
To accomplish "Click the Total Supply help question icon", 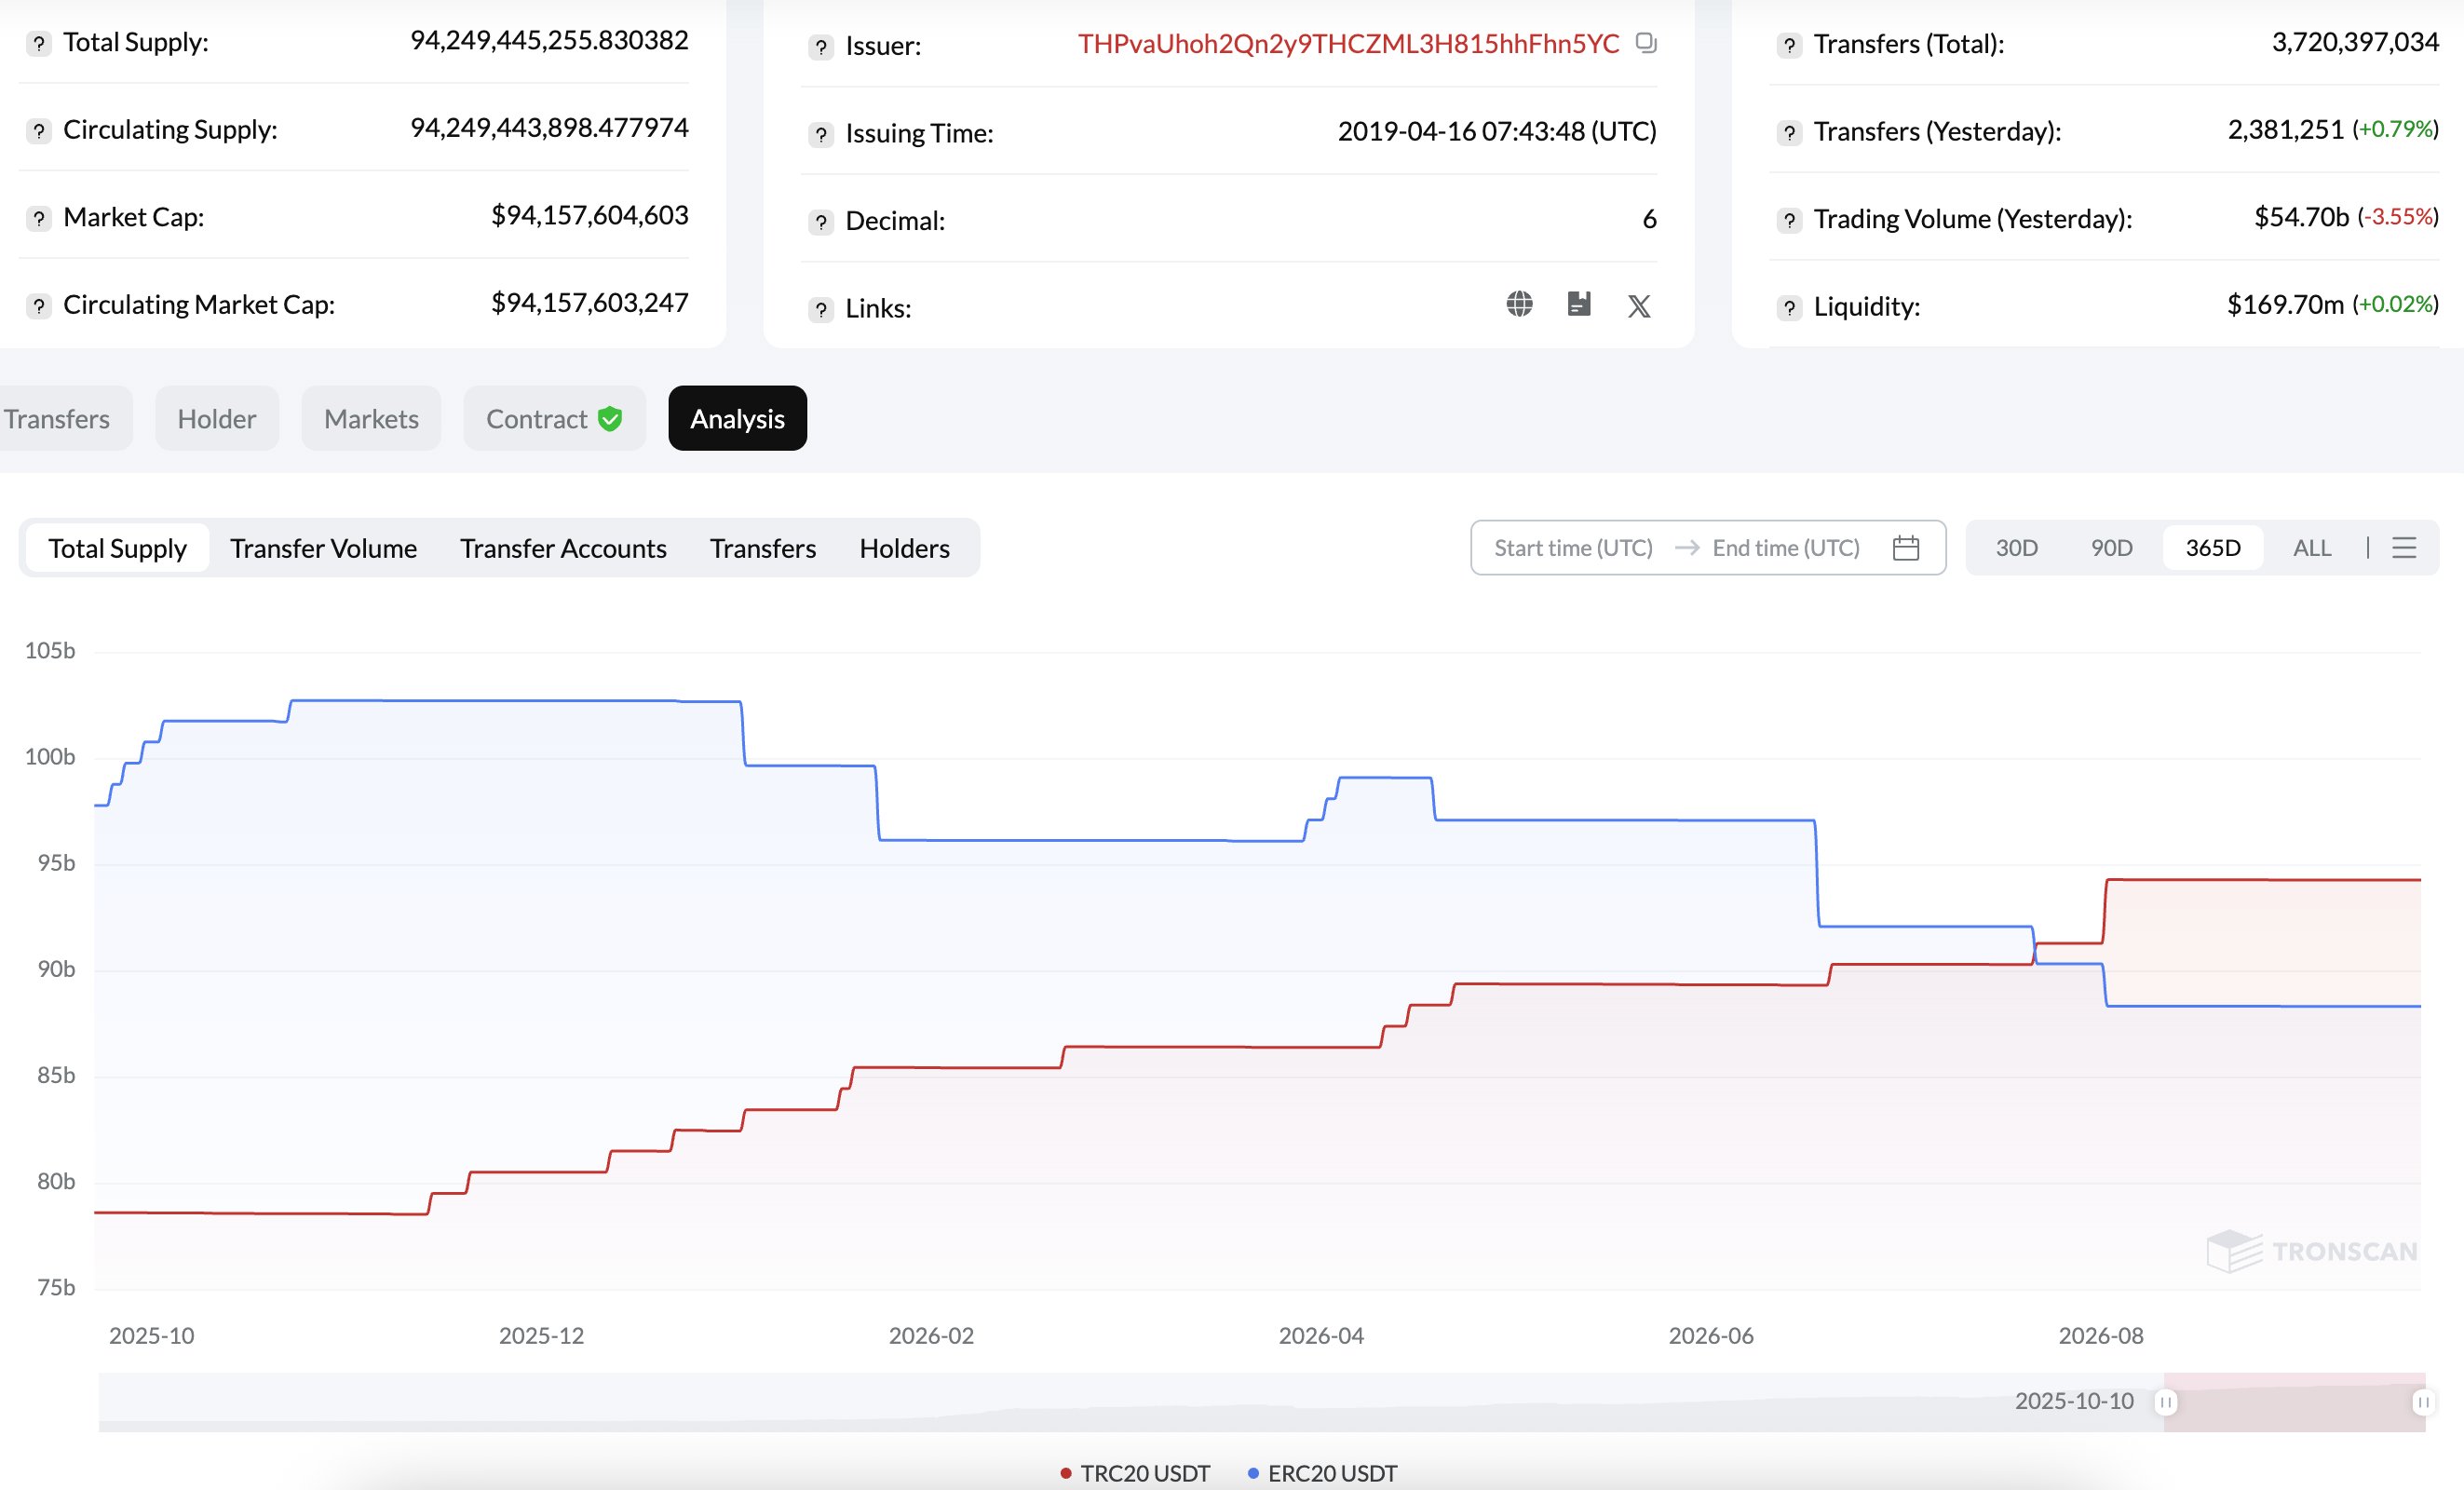I will point(39,43).
